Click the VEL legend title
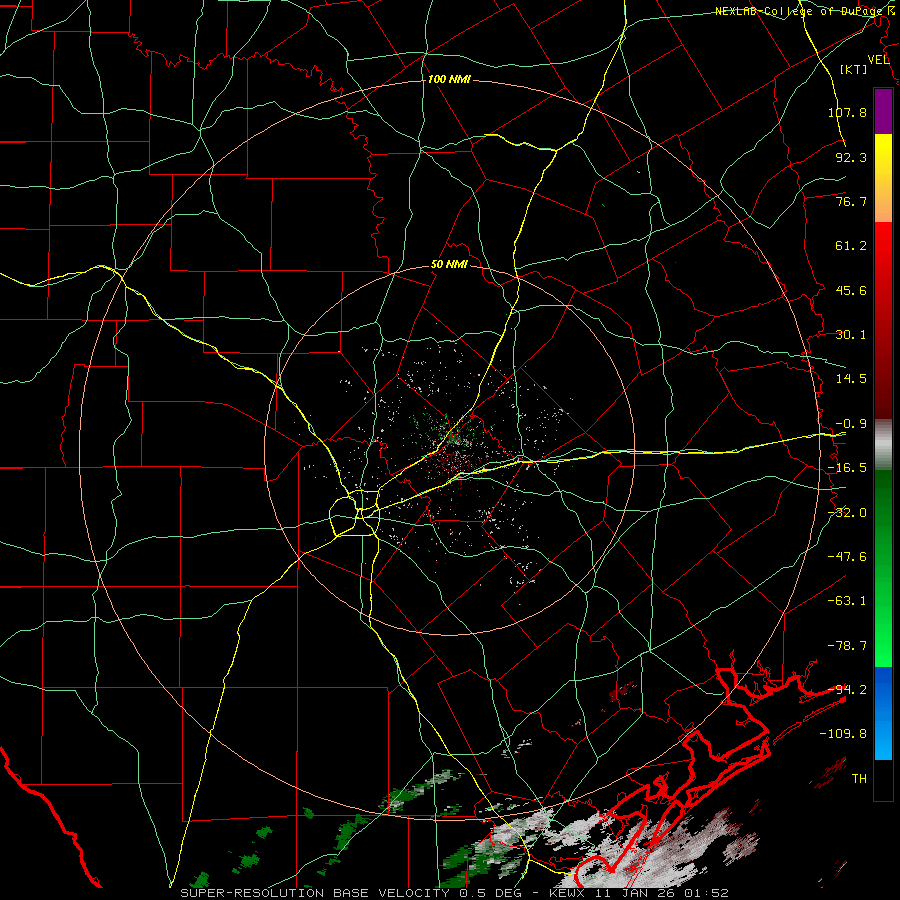 [879, 60]
